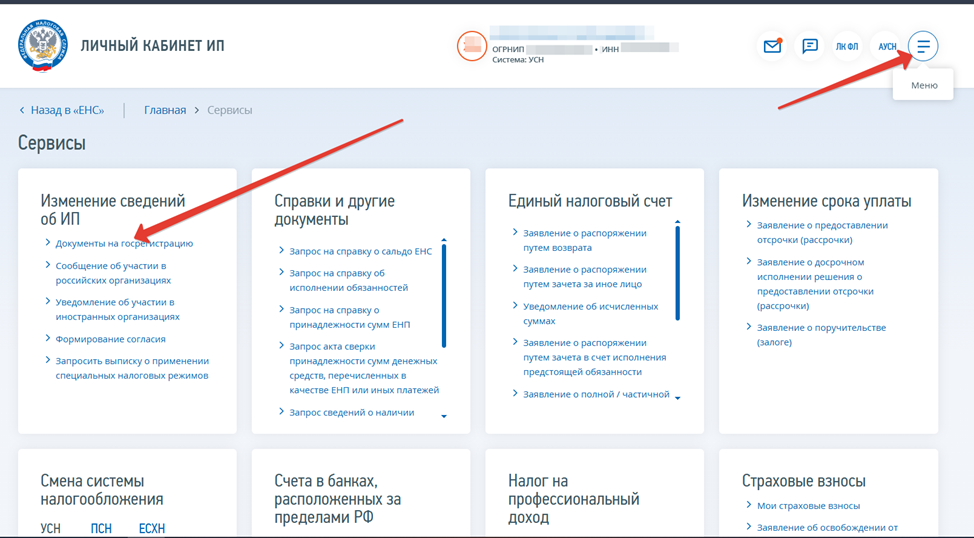Click the Изменение срока уплаты heading

tap(826, 201)
